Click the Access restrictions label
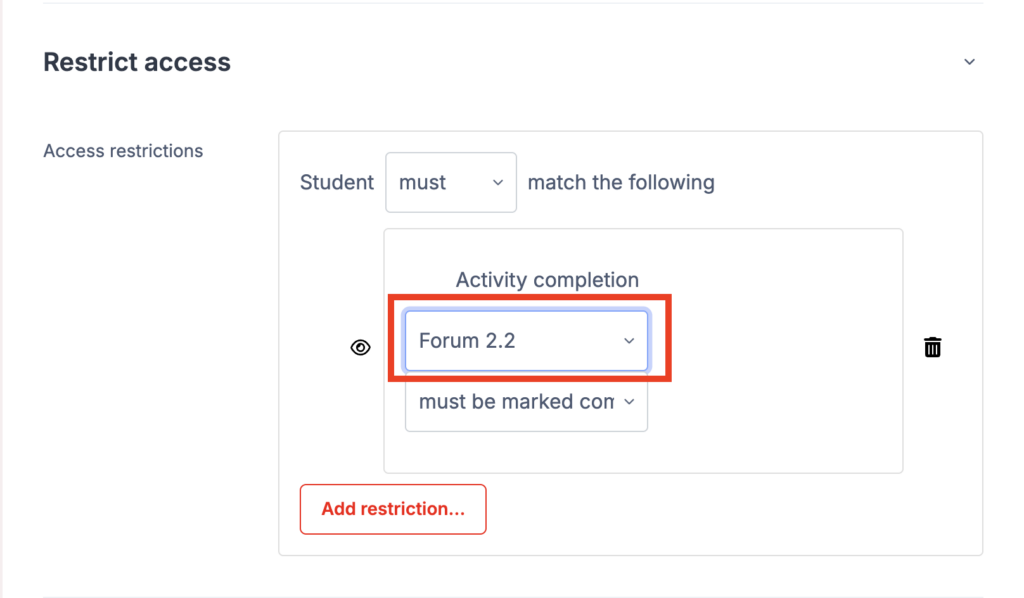Viewport: 1024px width, 598px height. (x=123, y=151)
